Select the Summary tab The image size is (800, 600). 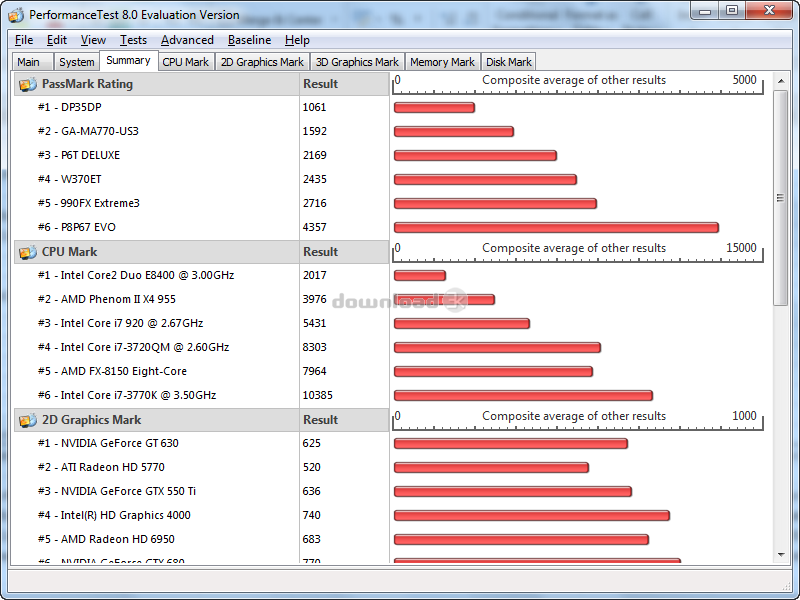point(129,60)
